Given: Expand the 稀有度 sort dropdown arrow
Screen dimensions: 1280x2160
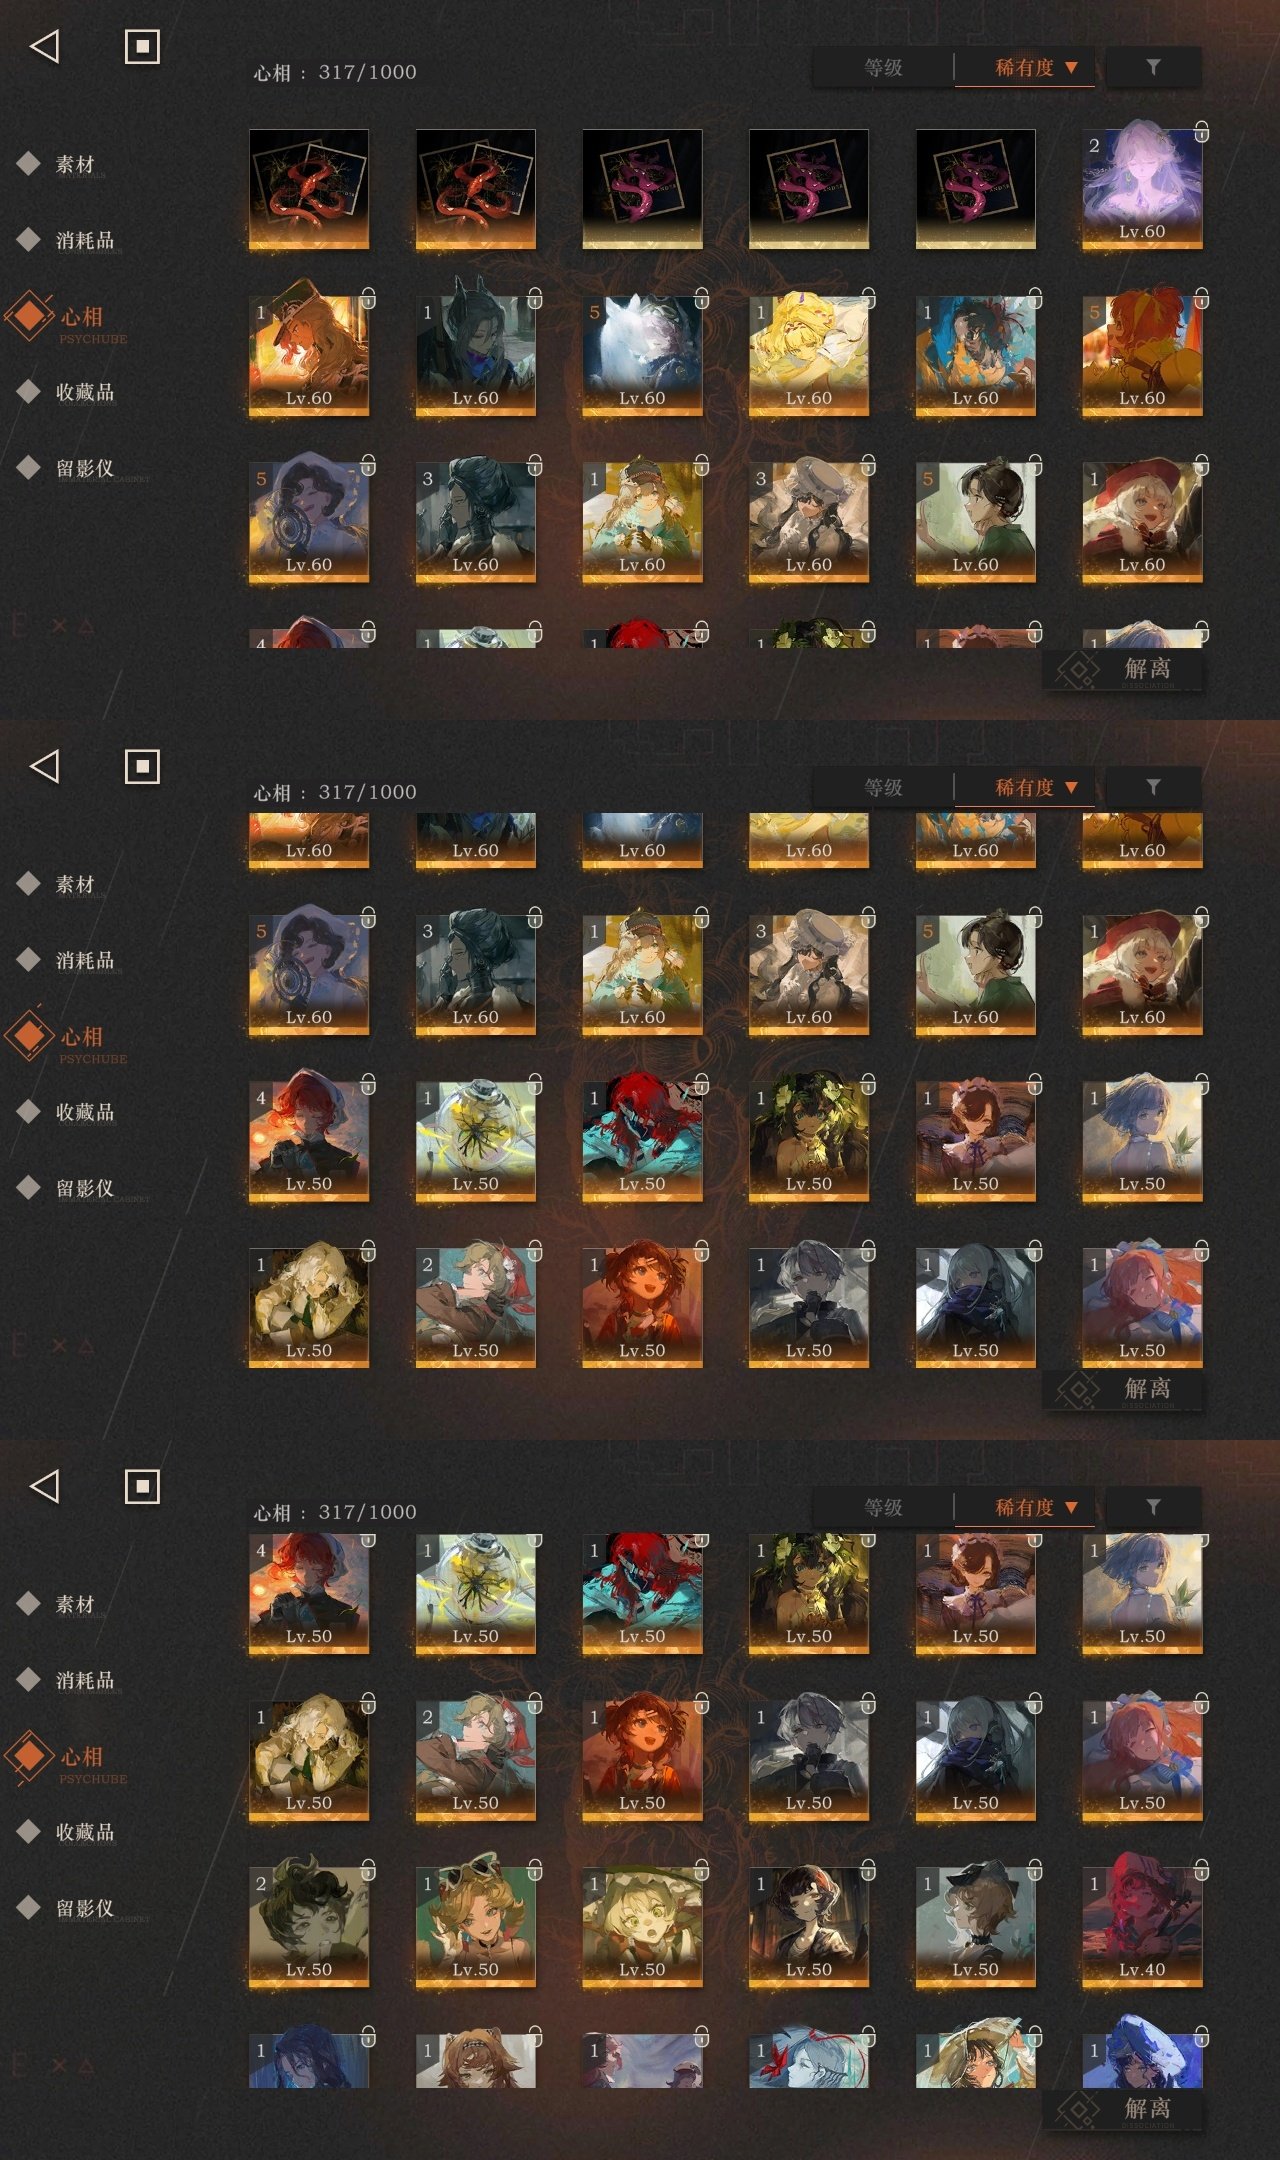Looking at the screenshot, I should point(1071,67).
